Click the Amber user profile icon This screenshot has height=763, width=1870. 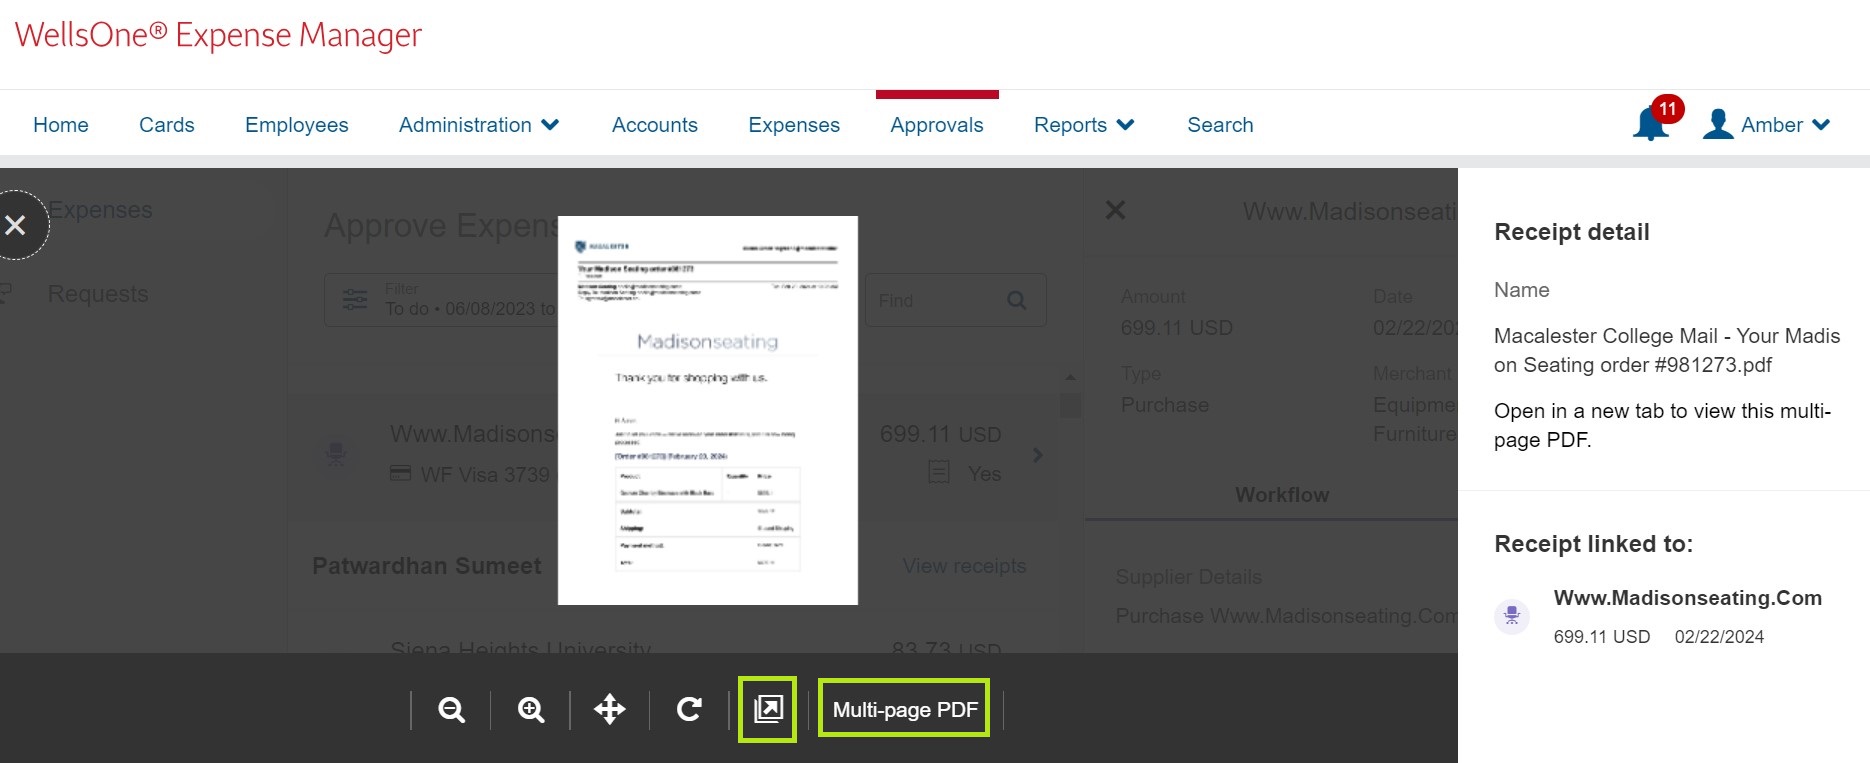coord(1718,125)
